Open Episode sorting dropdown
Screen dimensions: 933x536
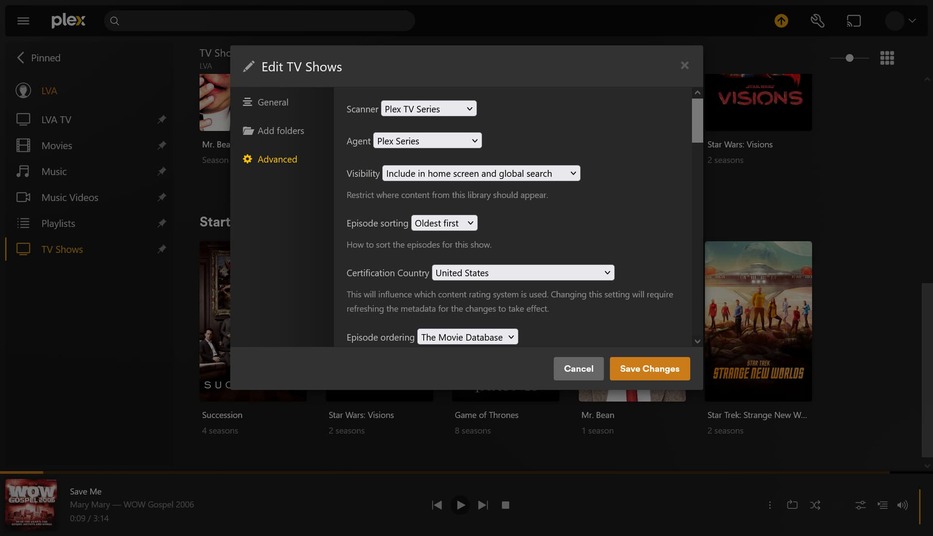coord(444,223)
